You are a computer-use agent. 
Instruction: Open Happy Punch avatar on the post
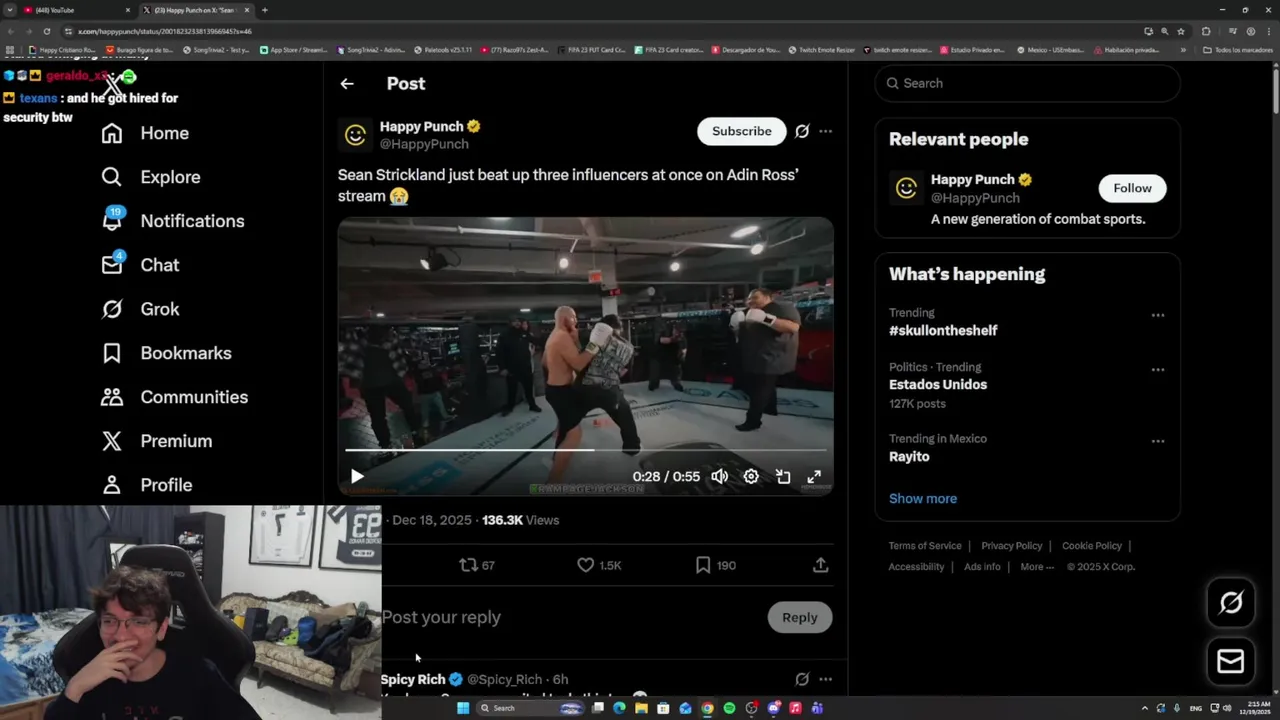pos(355,134)
